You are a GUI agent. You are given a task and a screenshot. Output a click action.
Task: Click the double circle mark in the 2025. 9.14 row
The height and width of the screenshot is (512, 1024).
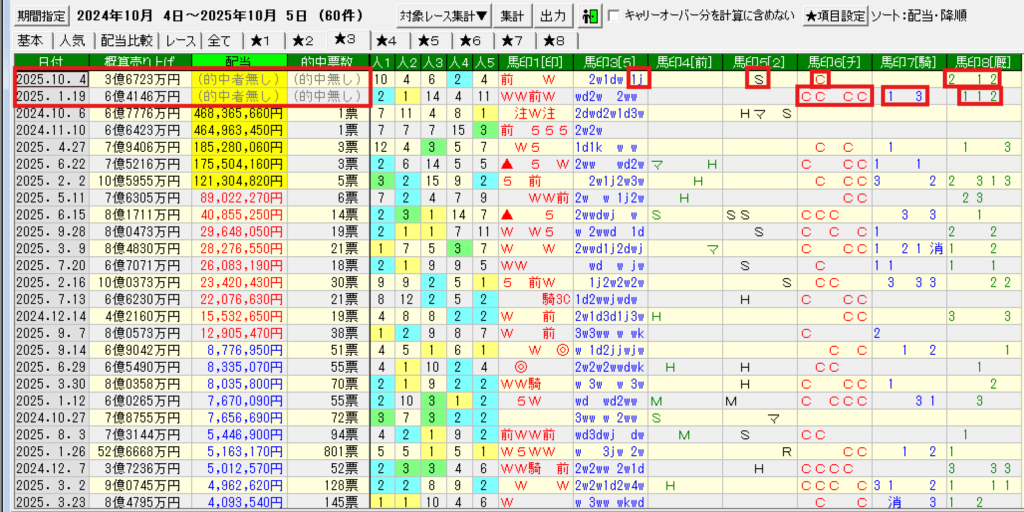pos(562,350)
